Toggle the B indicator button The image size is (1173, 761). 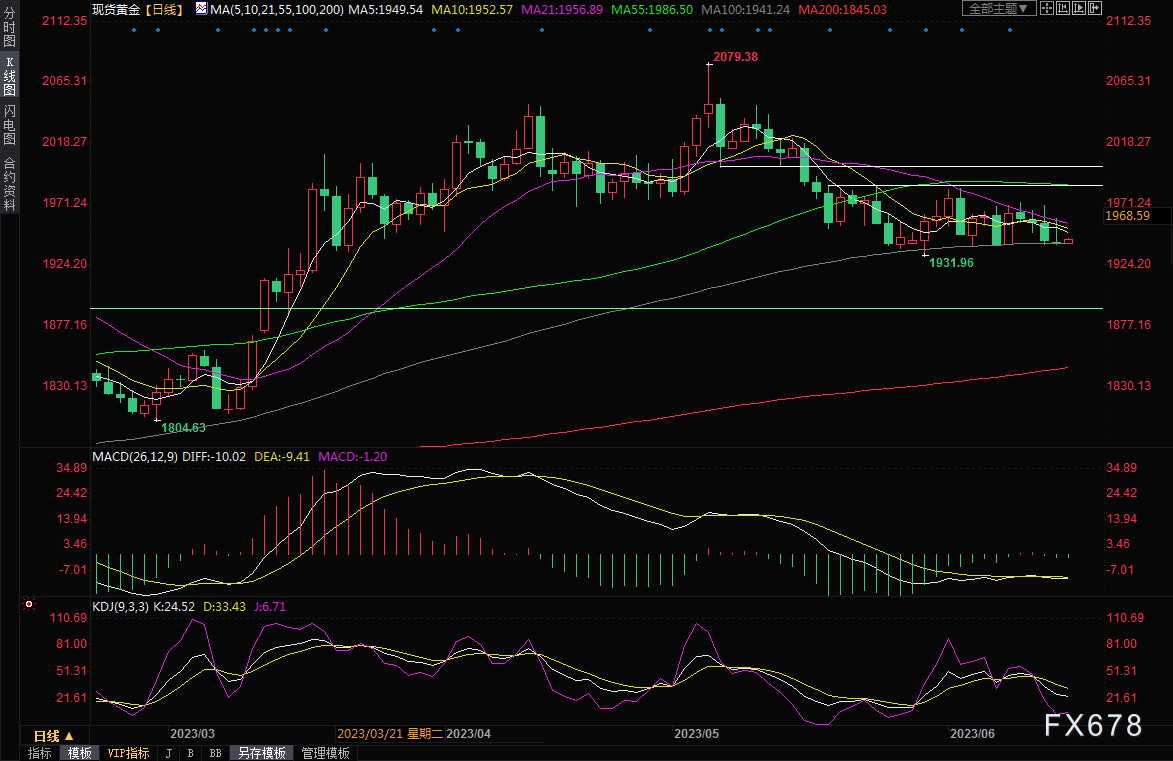coord(190,753)
